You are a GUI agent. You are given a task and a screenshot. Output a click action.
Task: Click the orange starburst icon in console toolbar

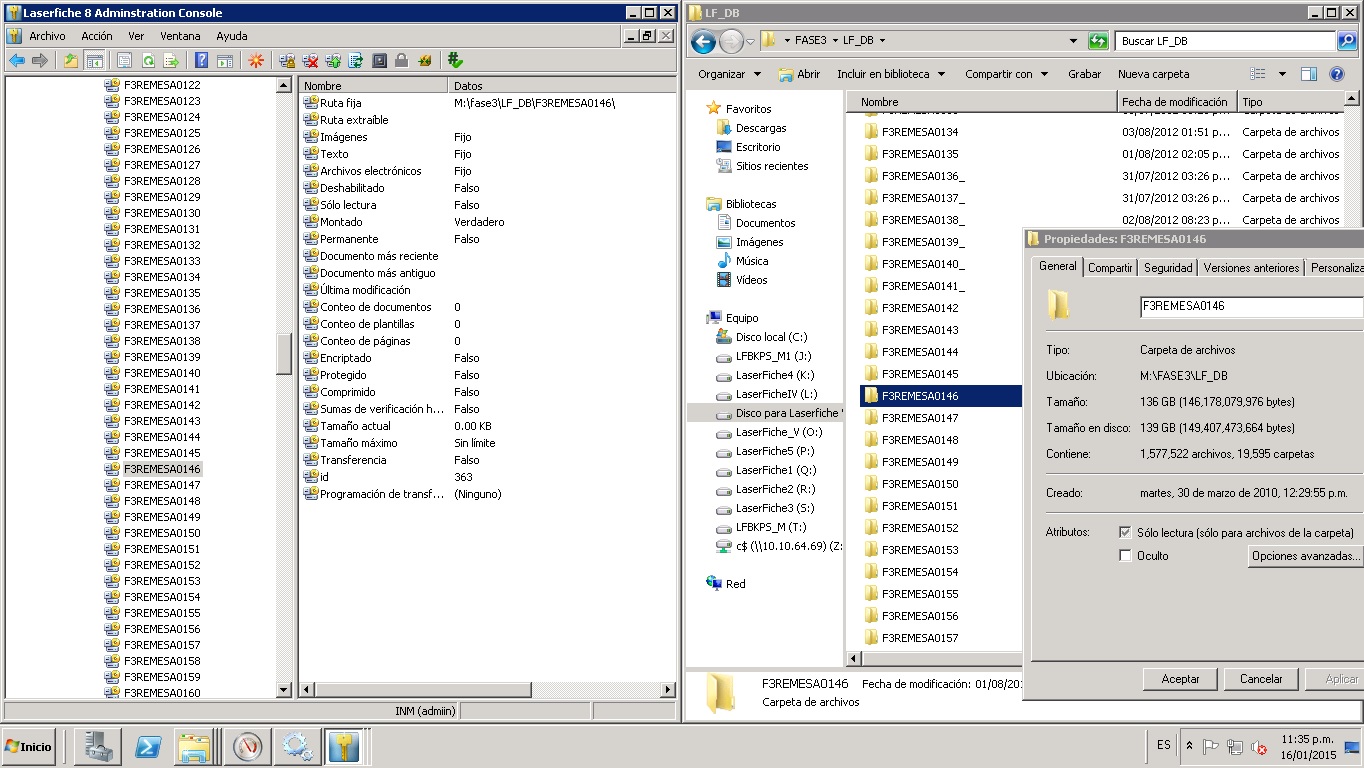[x=256, y=61]
